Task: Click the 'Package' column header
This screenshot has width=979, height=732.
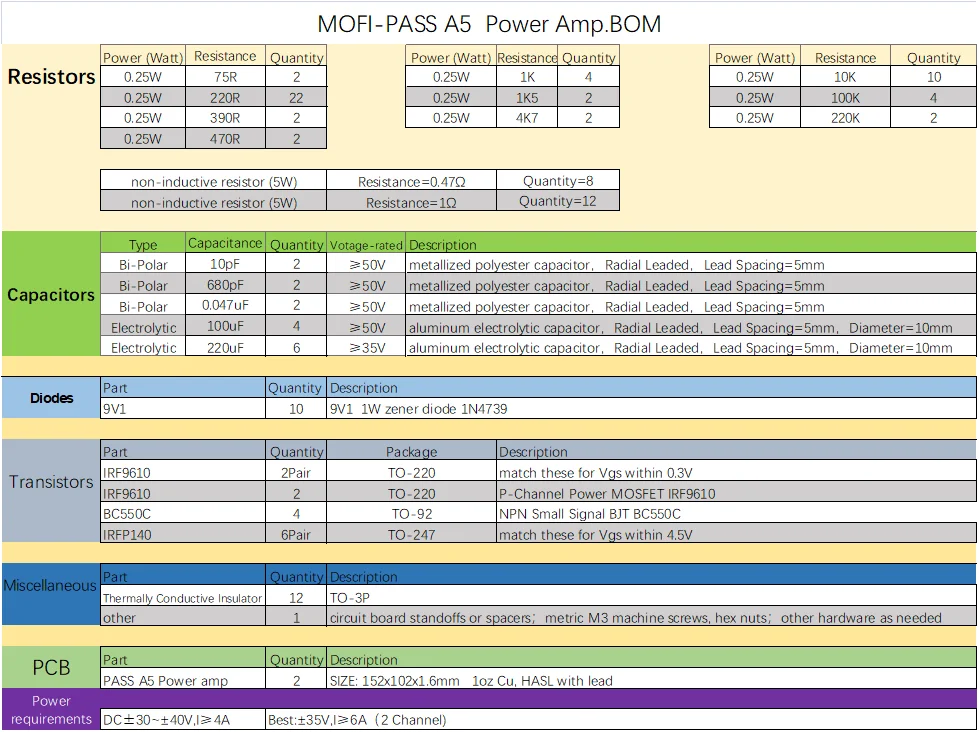Action: coord(411,452)
